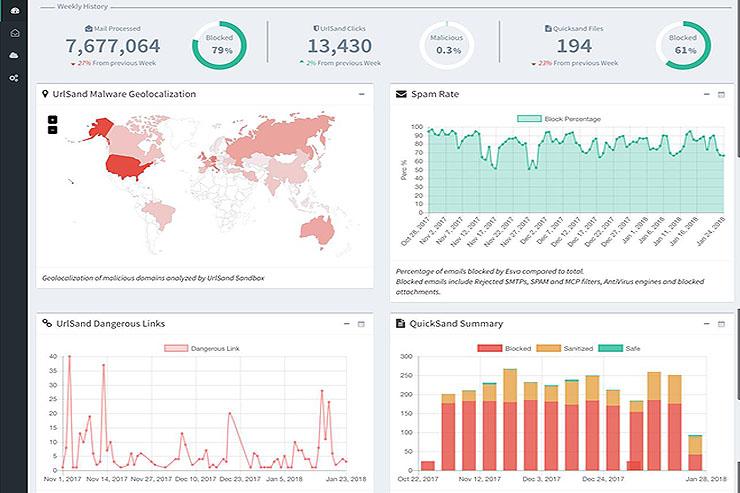Zoom in on the geolocalization map

[52, 119]
